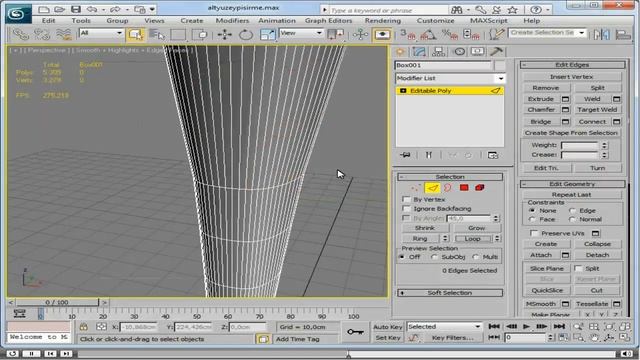
Task: Open the Graph Editors menu
Action: [x=329, y=20]
